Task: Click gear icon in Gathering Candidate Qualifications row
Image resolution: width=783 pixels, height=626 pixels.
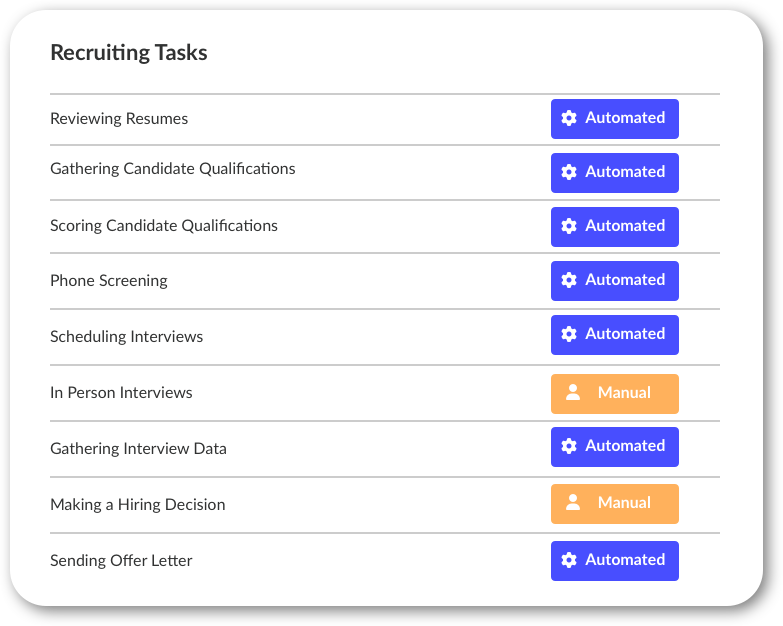Action: pos(569,172)
